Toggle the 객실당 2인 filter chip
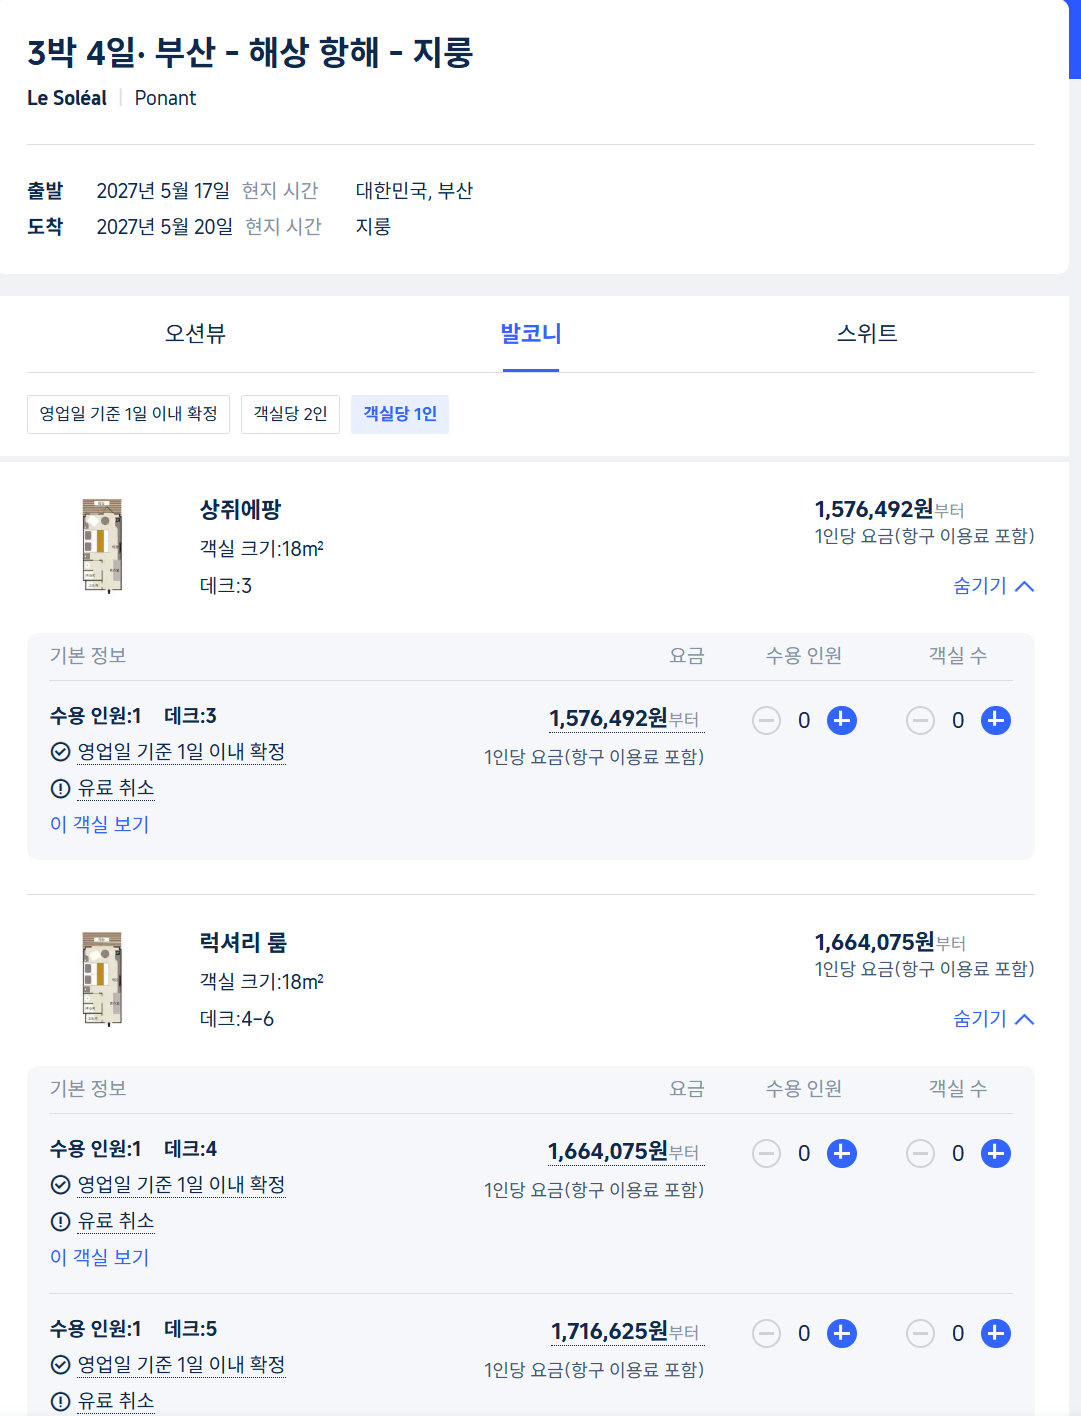This screenshot has width=1081, height=1416. pyautogui.click(x=290, y=414)
